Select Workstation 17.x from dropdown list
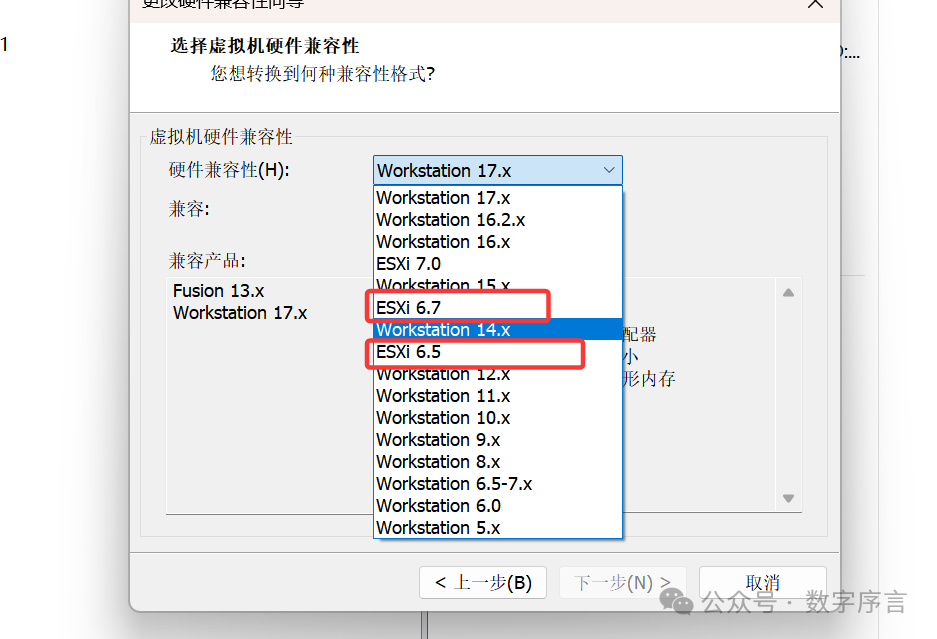The height and width of the screenshot is (639, 937). 497,198
